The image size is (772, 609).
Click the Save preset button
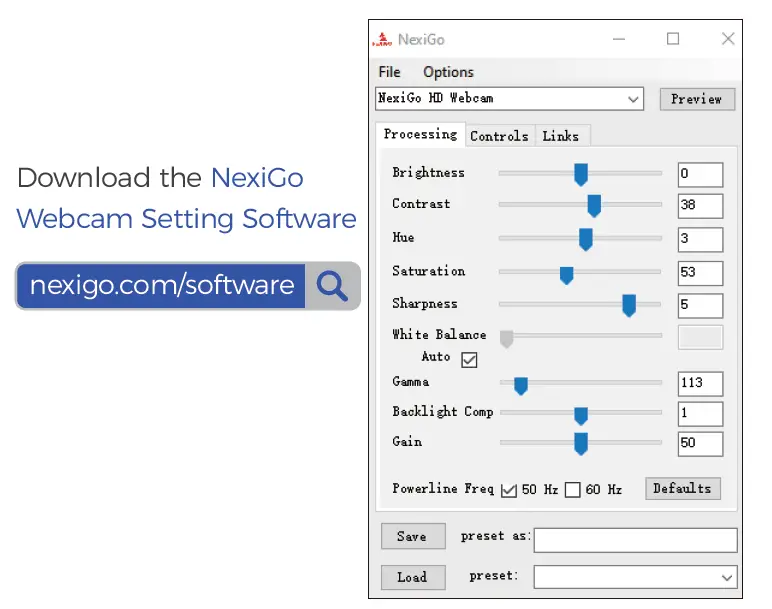click(x=413, y=537)
